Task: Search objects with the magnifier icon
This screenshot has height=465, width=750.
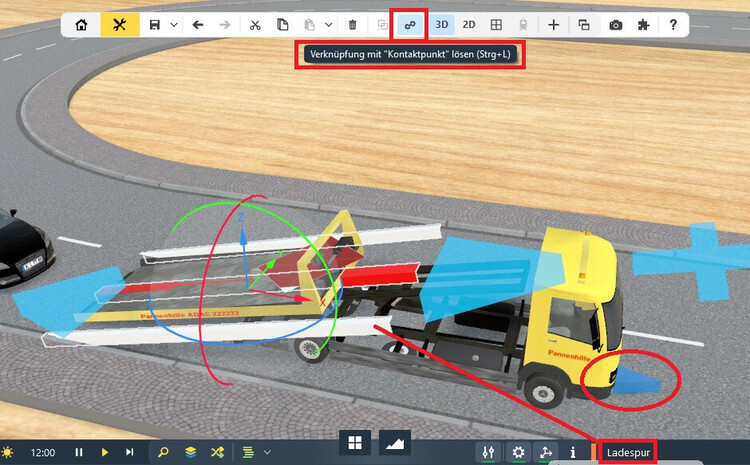Action: coord(164,452)
